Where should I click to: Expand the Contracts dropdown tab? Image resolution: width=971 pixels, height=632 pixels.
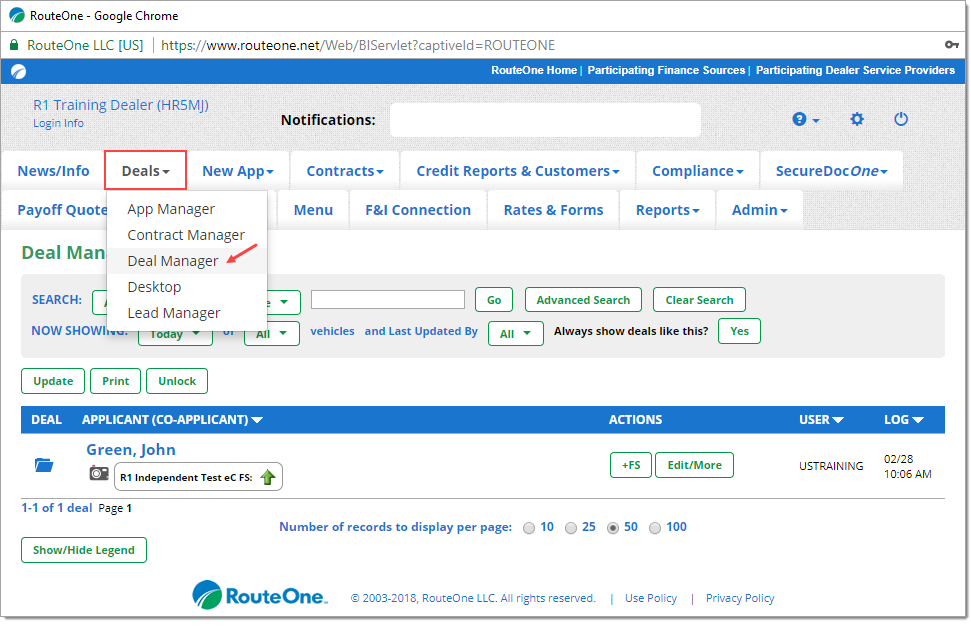click(345, 171)
